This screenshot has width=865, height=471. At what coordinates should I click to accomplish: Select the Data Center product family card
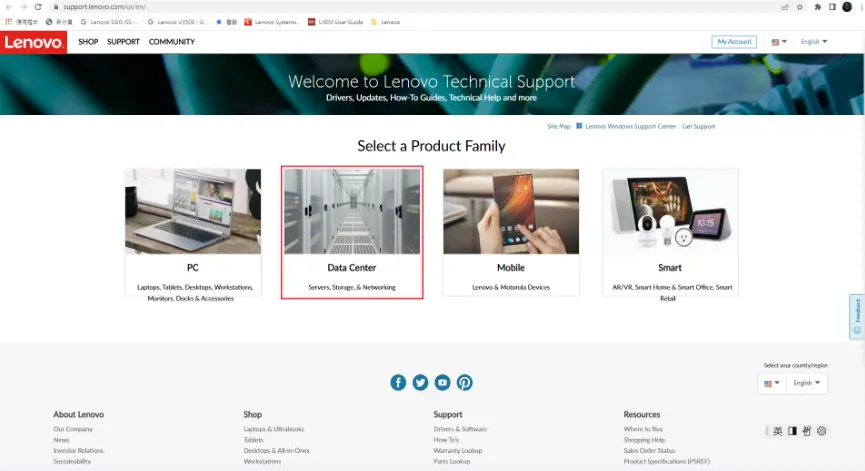[x=352, y=232]
